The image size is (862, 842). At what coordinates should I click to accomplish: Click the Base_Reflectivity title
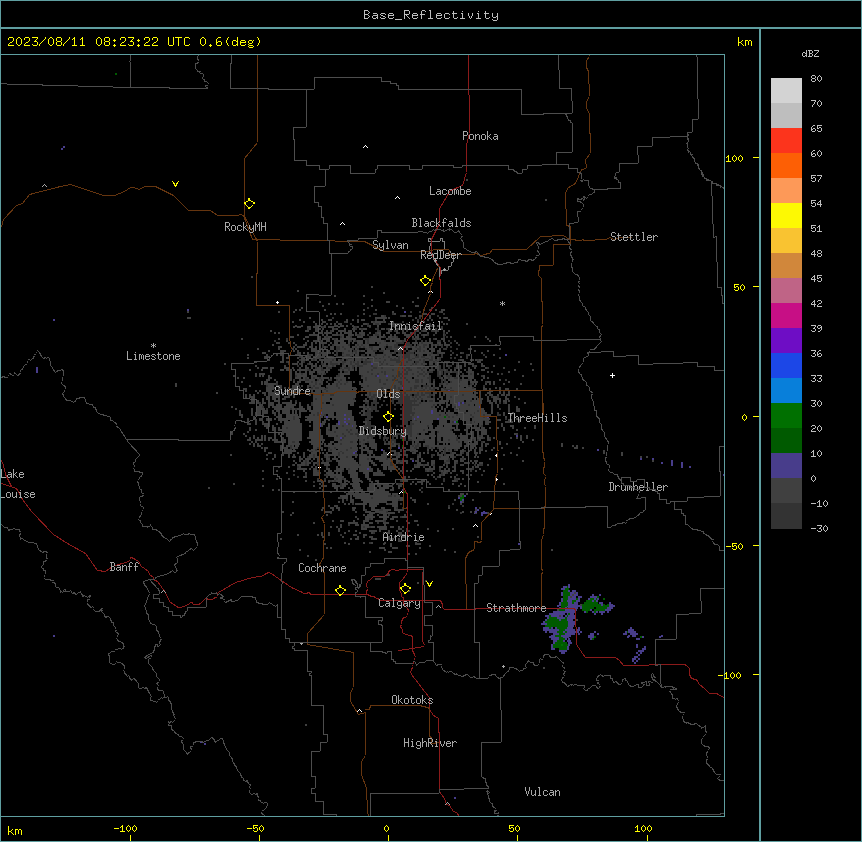coord(431,15)
